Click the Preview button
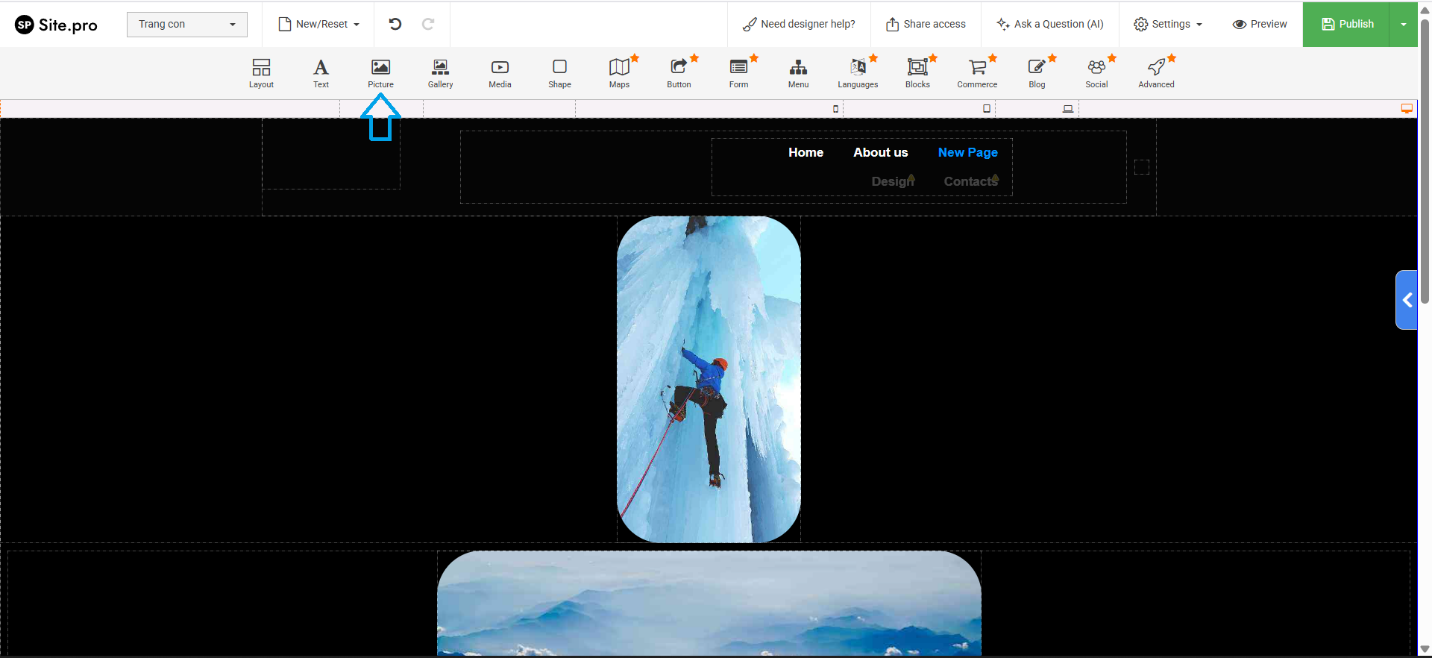1432x658 pixels. [1259, 24]
